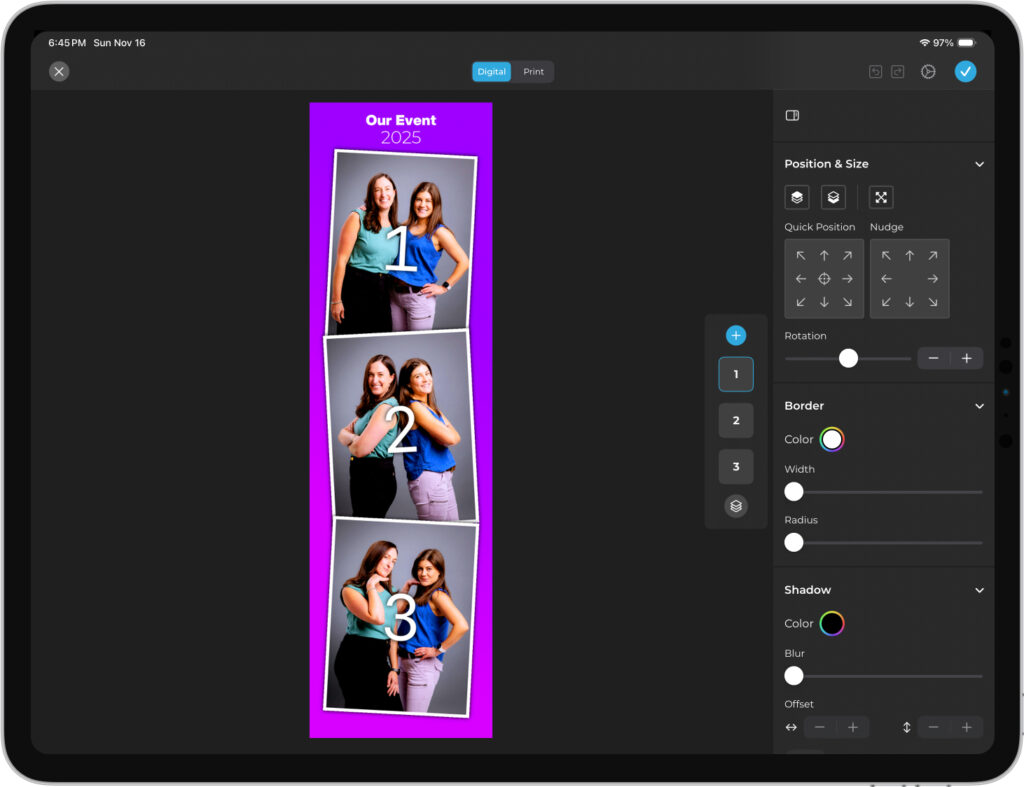Viewport: 1024px width, 787px height.
Task: Switch to the Print tab
Action: coord(534,72)
